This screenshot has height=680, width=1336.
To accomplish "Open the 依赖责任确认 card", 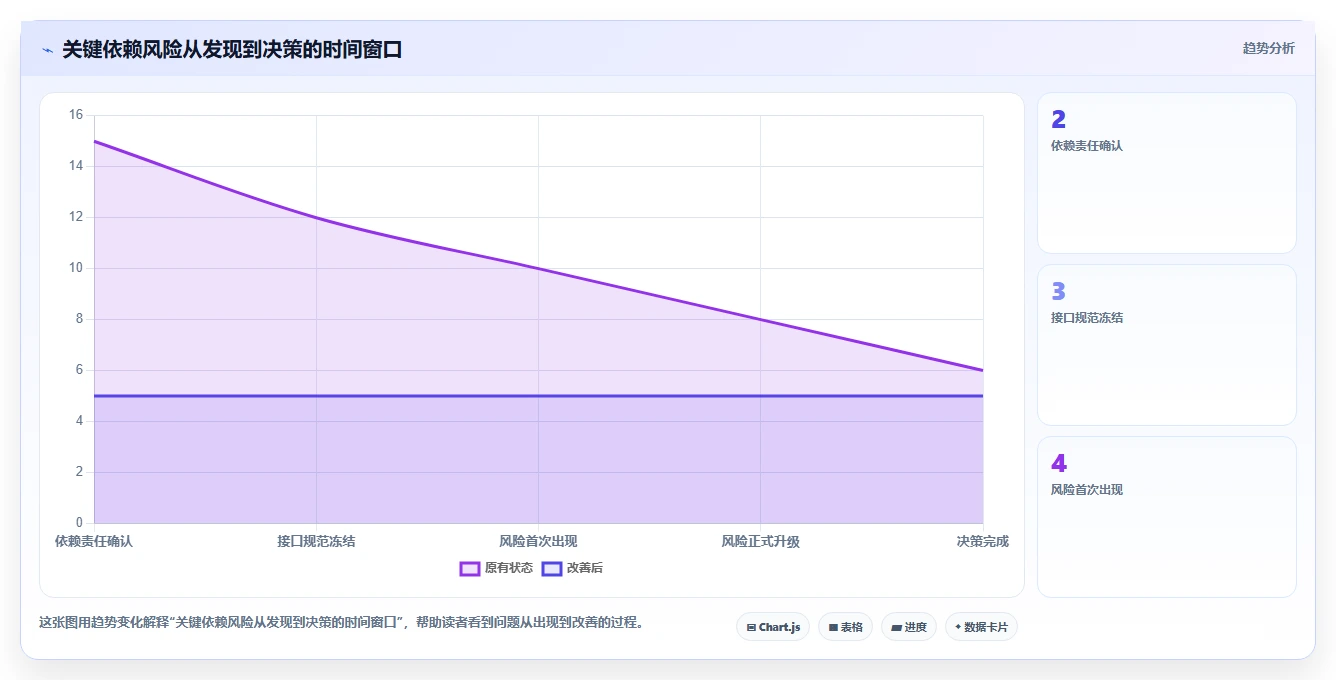I will (1167, 173).
